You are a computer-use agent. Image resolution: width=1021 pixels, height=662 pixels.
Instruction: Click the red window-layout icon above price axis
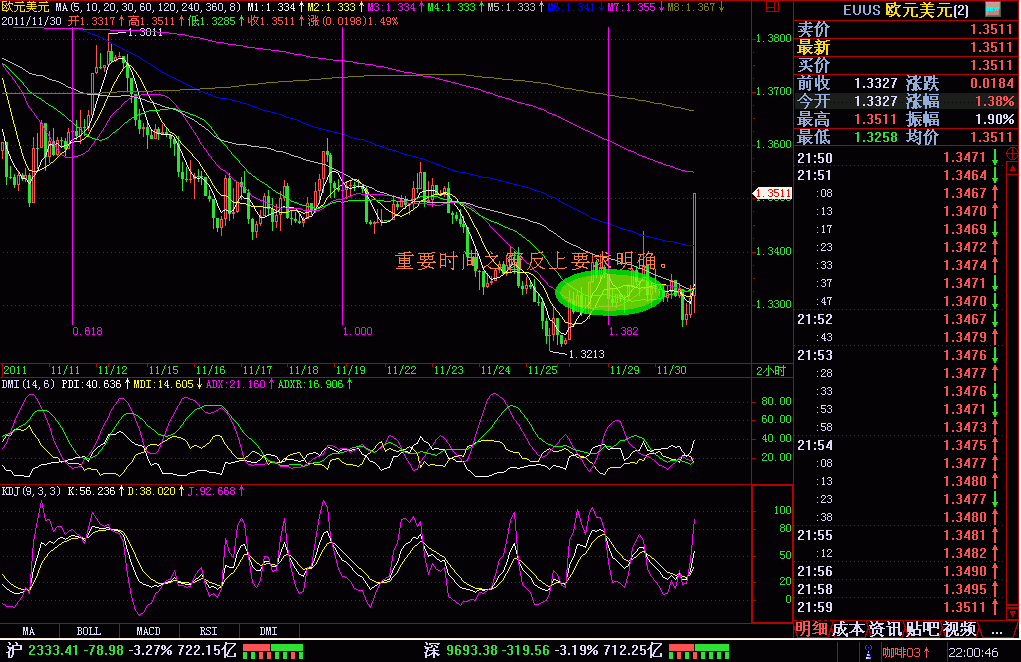(772, 7)
